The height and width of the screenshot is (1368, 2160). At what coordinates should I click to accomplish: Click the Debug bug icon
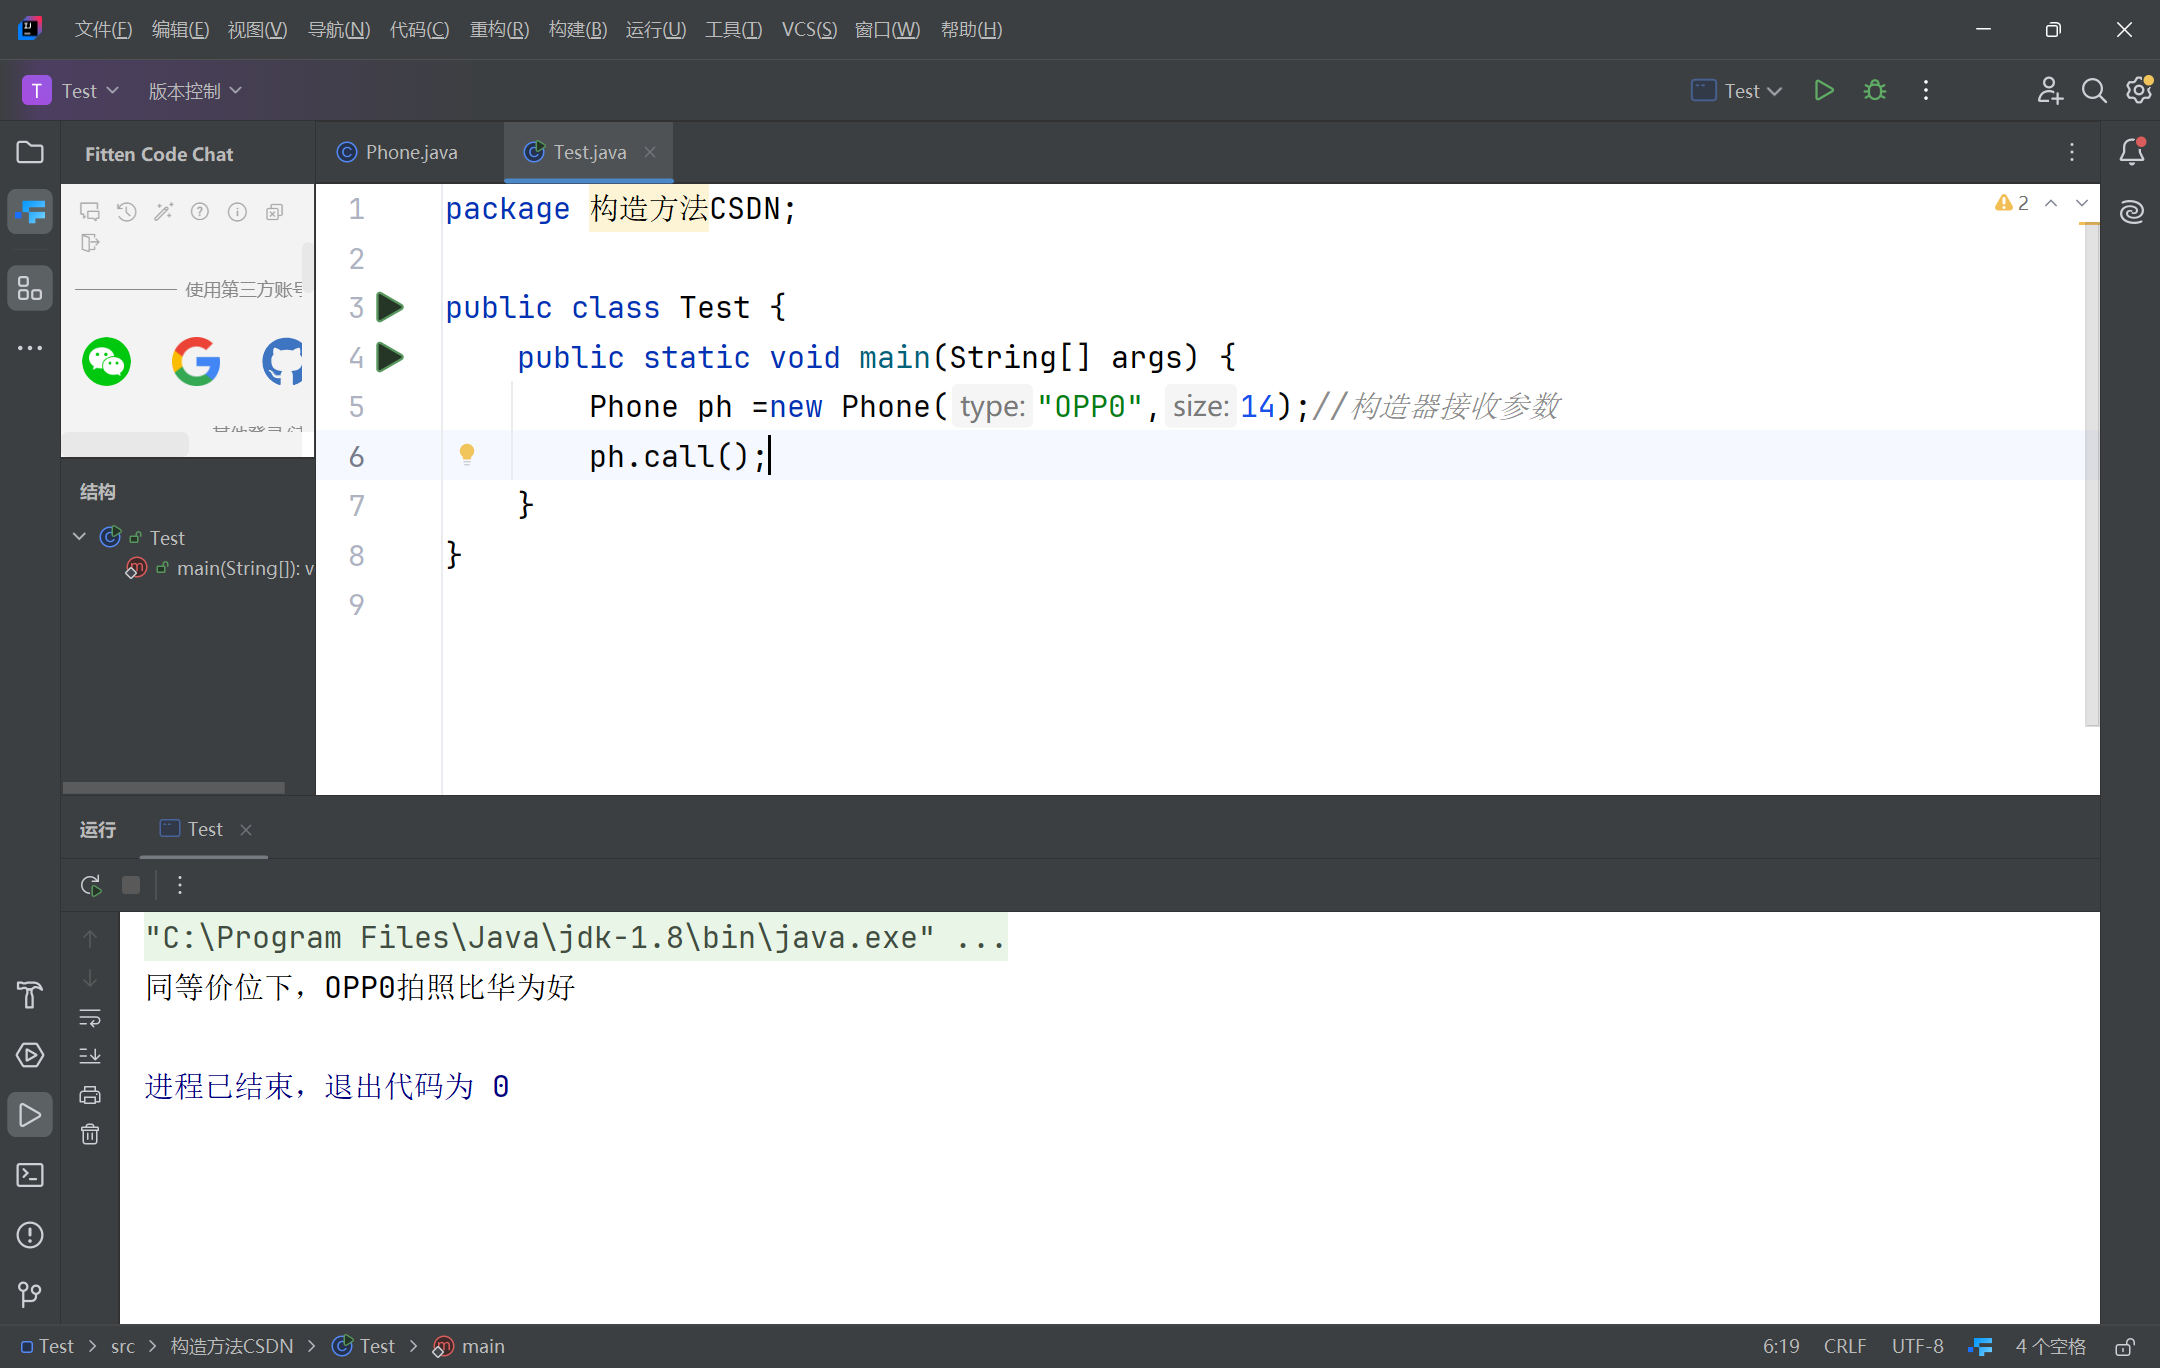[x=1875, y=91]
